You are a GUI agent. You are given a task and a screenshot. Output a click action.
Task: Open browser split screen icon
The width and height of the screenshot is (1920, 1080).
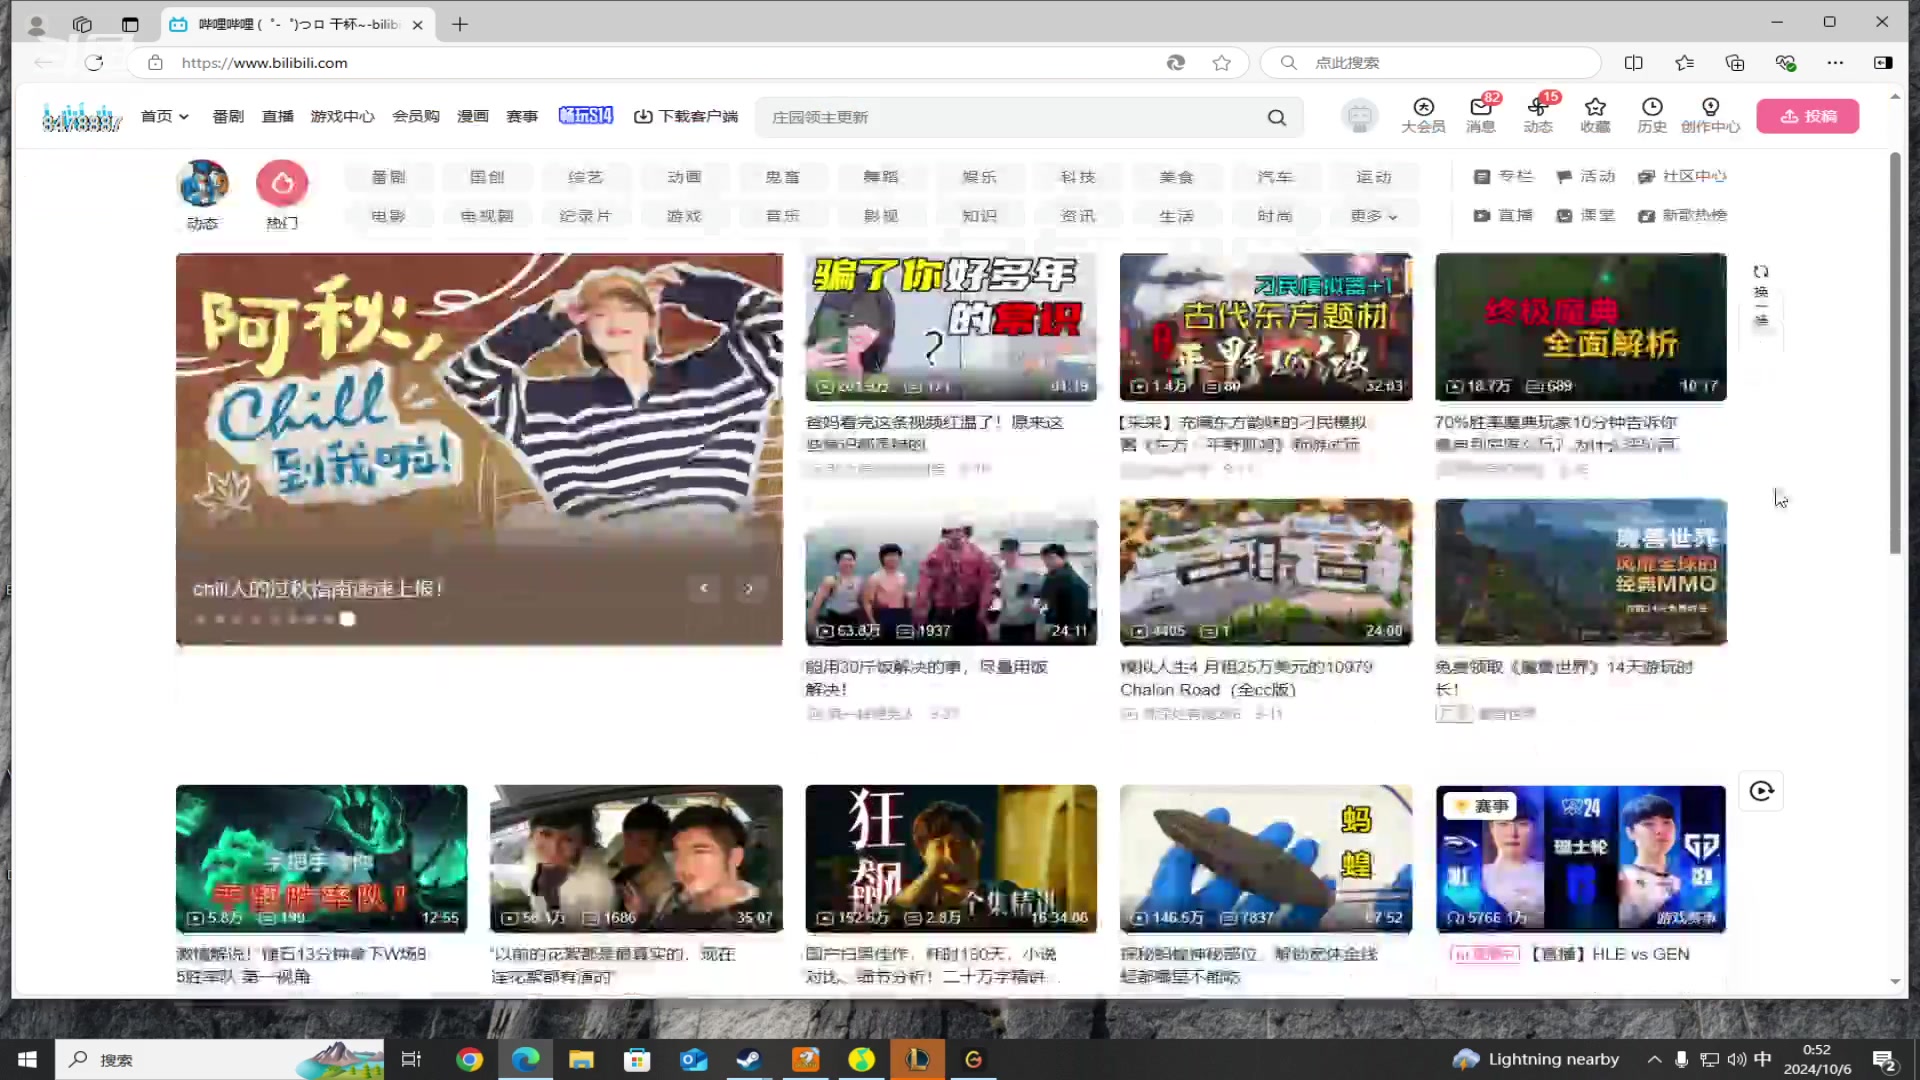click(1634, 62)
